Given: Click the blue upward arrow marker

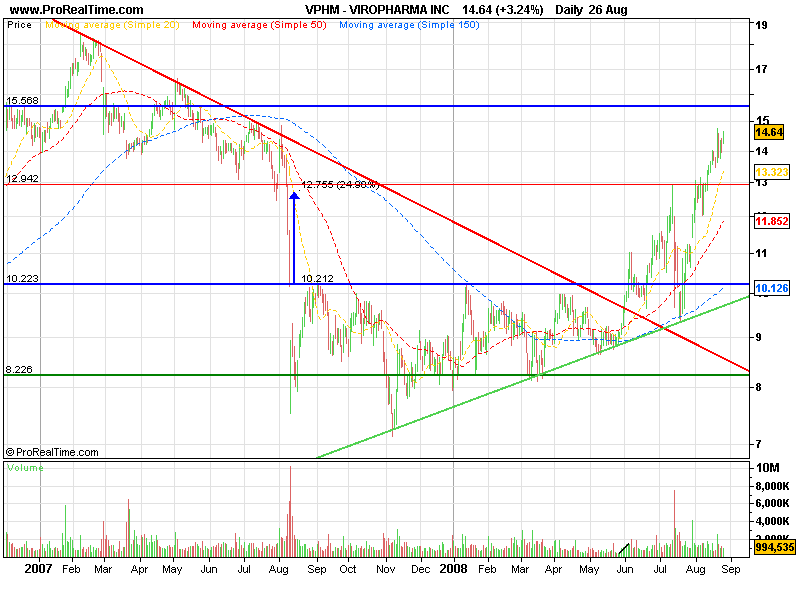Looking at the screenshot, I should point(294,237).
